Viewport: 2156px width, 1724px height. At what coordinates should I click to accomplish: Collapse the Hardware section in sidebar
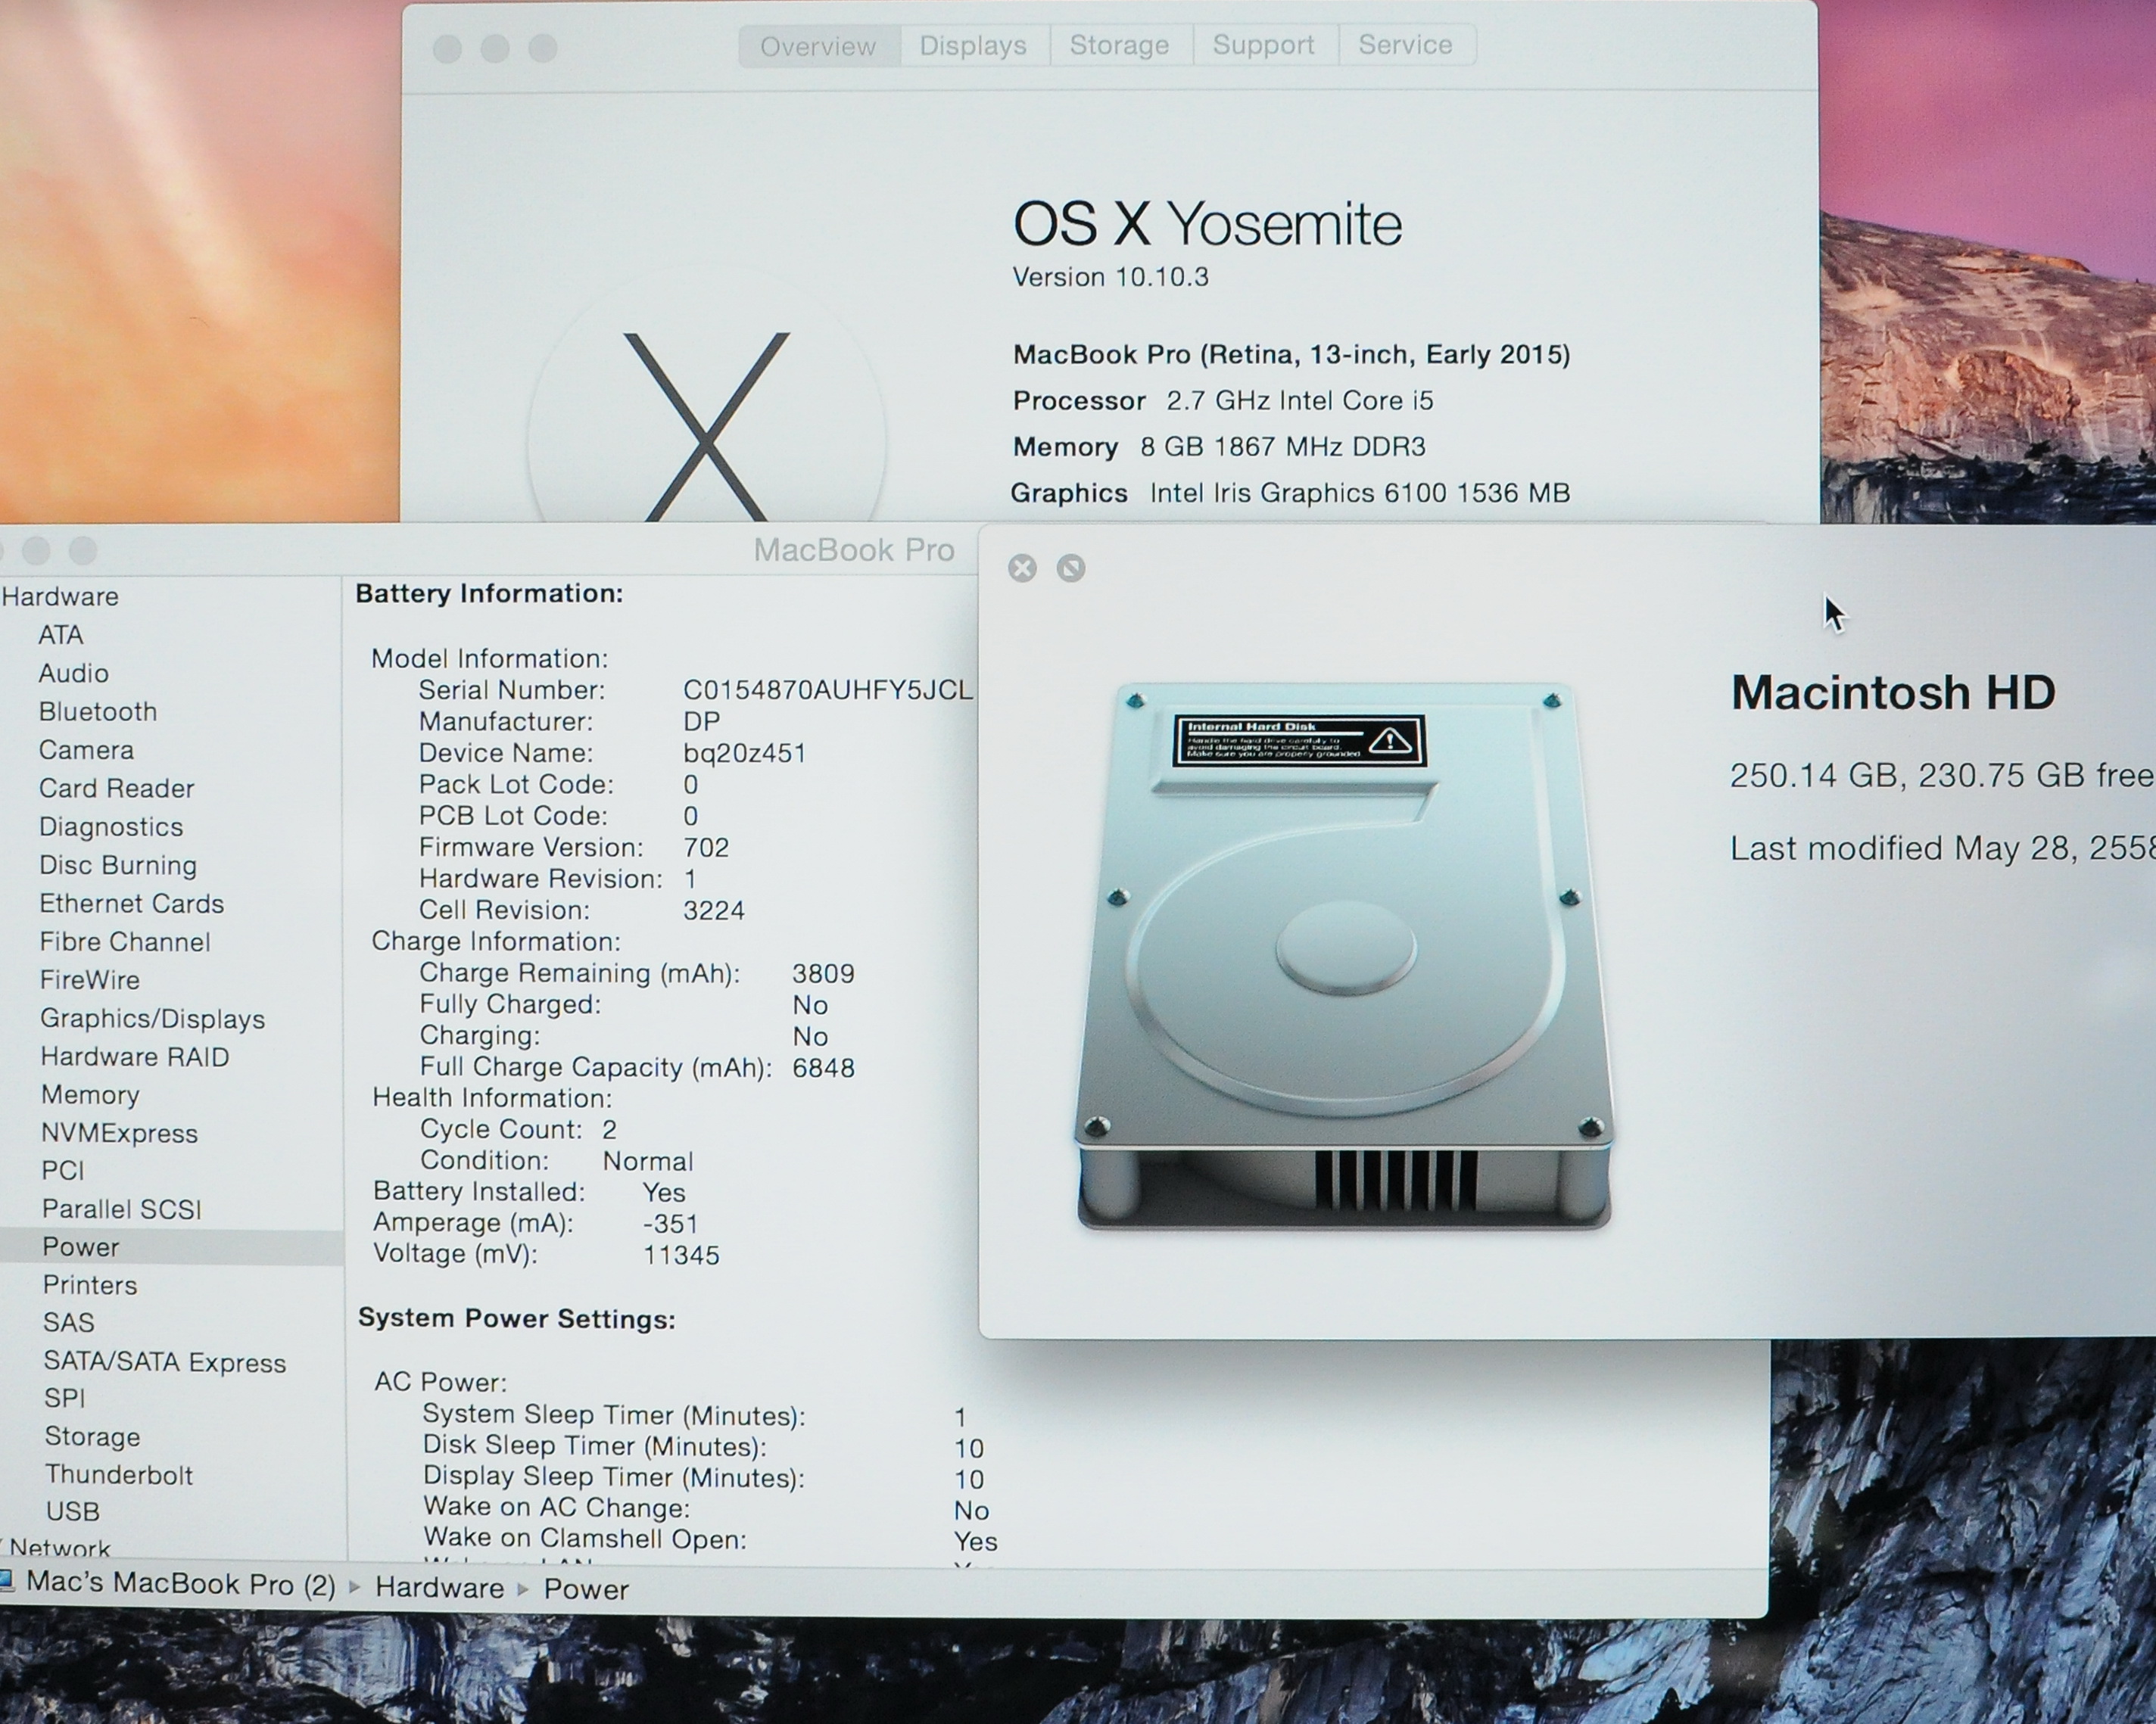60,596
